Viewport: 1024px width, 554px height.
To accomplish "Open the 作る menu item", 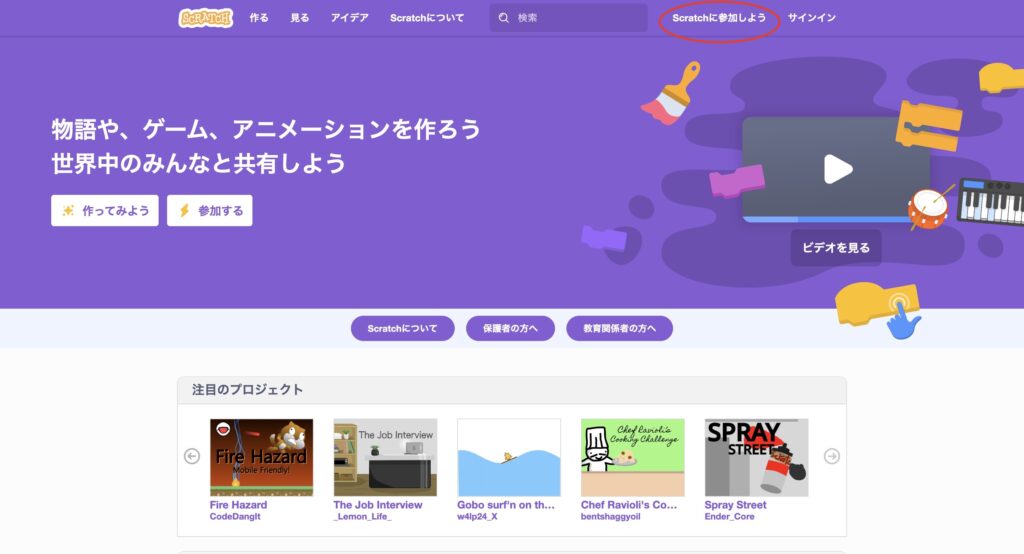I will tap(259, 18).
